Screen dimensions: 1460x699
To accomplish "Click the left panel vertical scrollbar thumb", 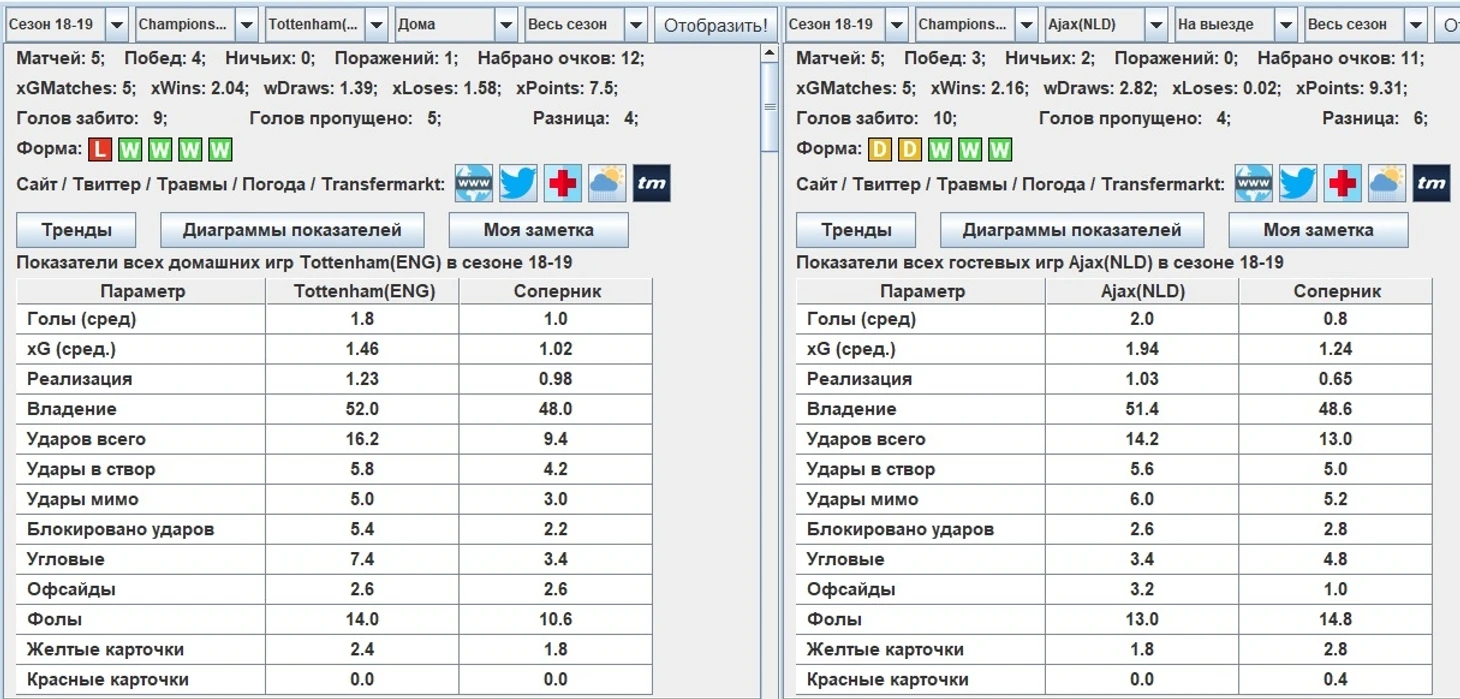I will 769,106.
